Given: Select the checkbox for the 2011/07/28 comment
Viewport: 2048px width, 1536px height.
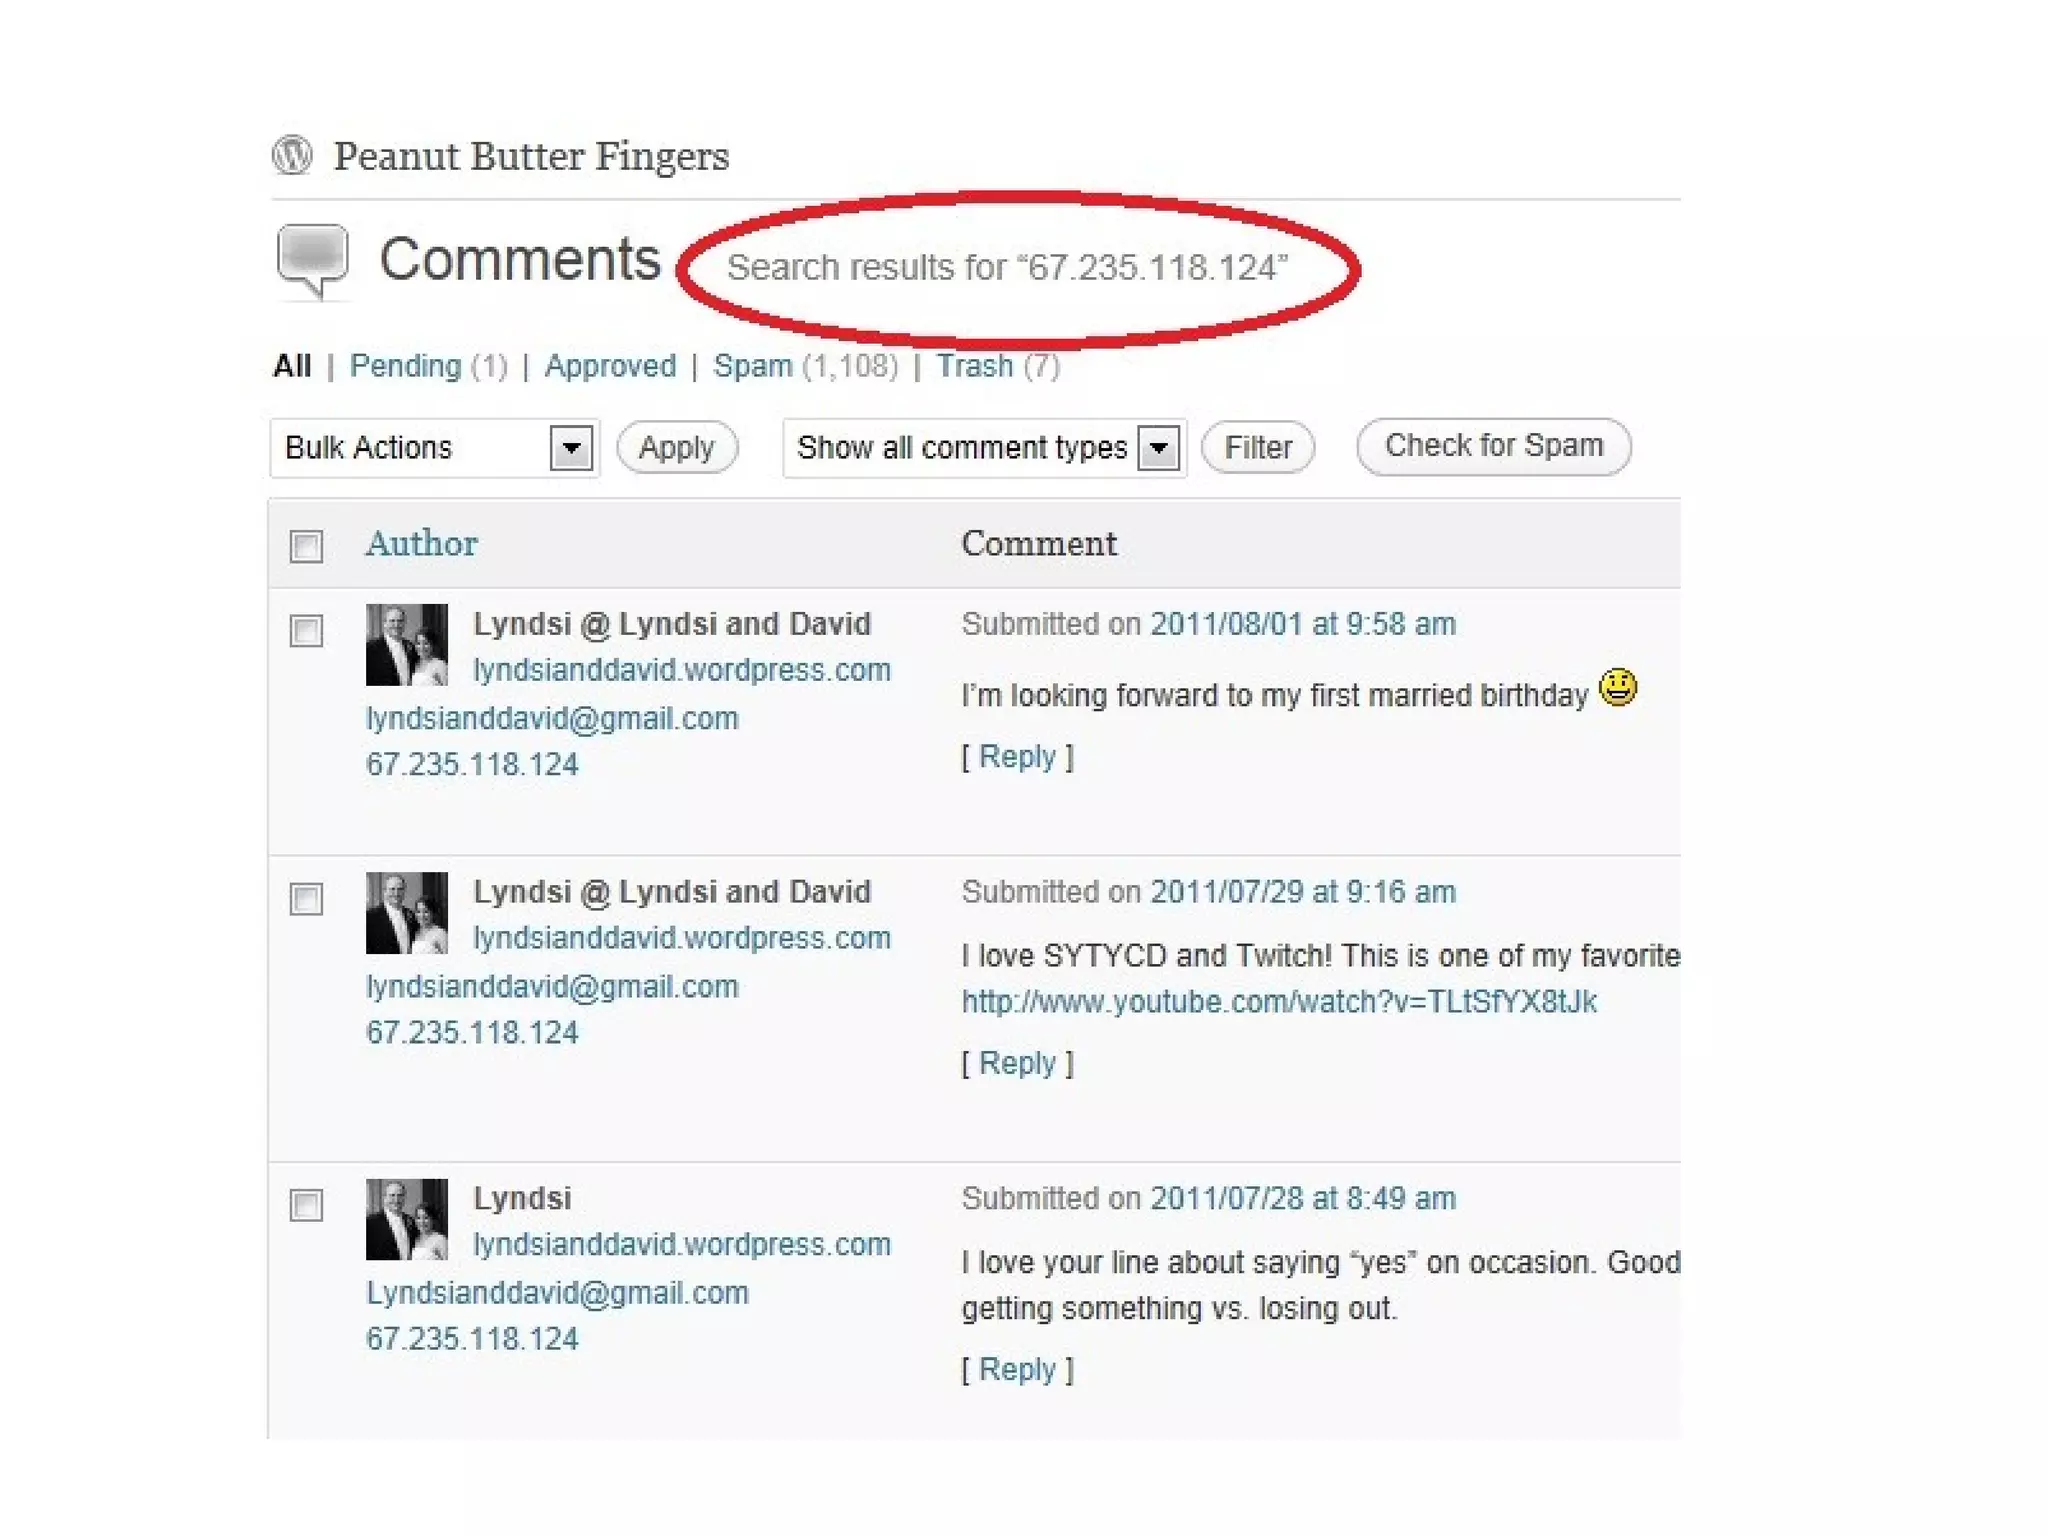Looking at the screenshot, I should (306, 1205).
